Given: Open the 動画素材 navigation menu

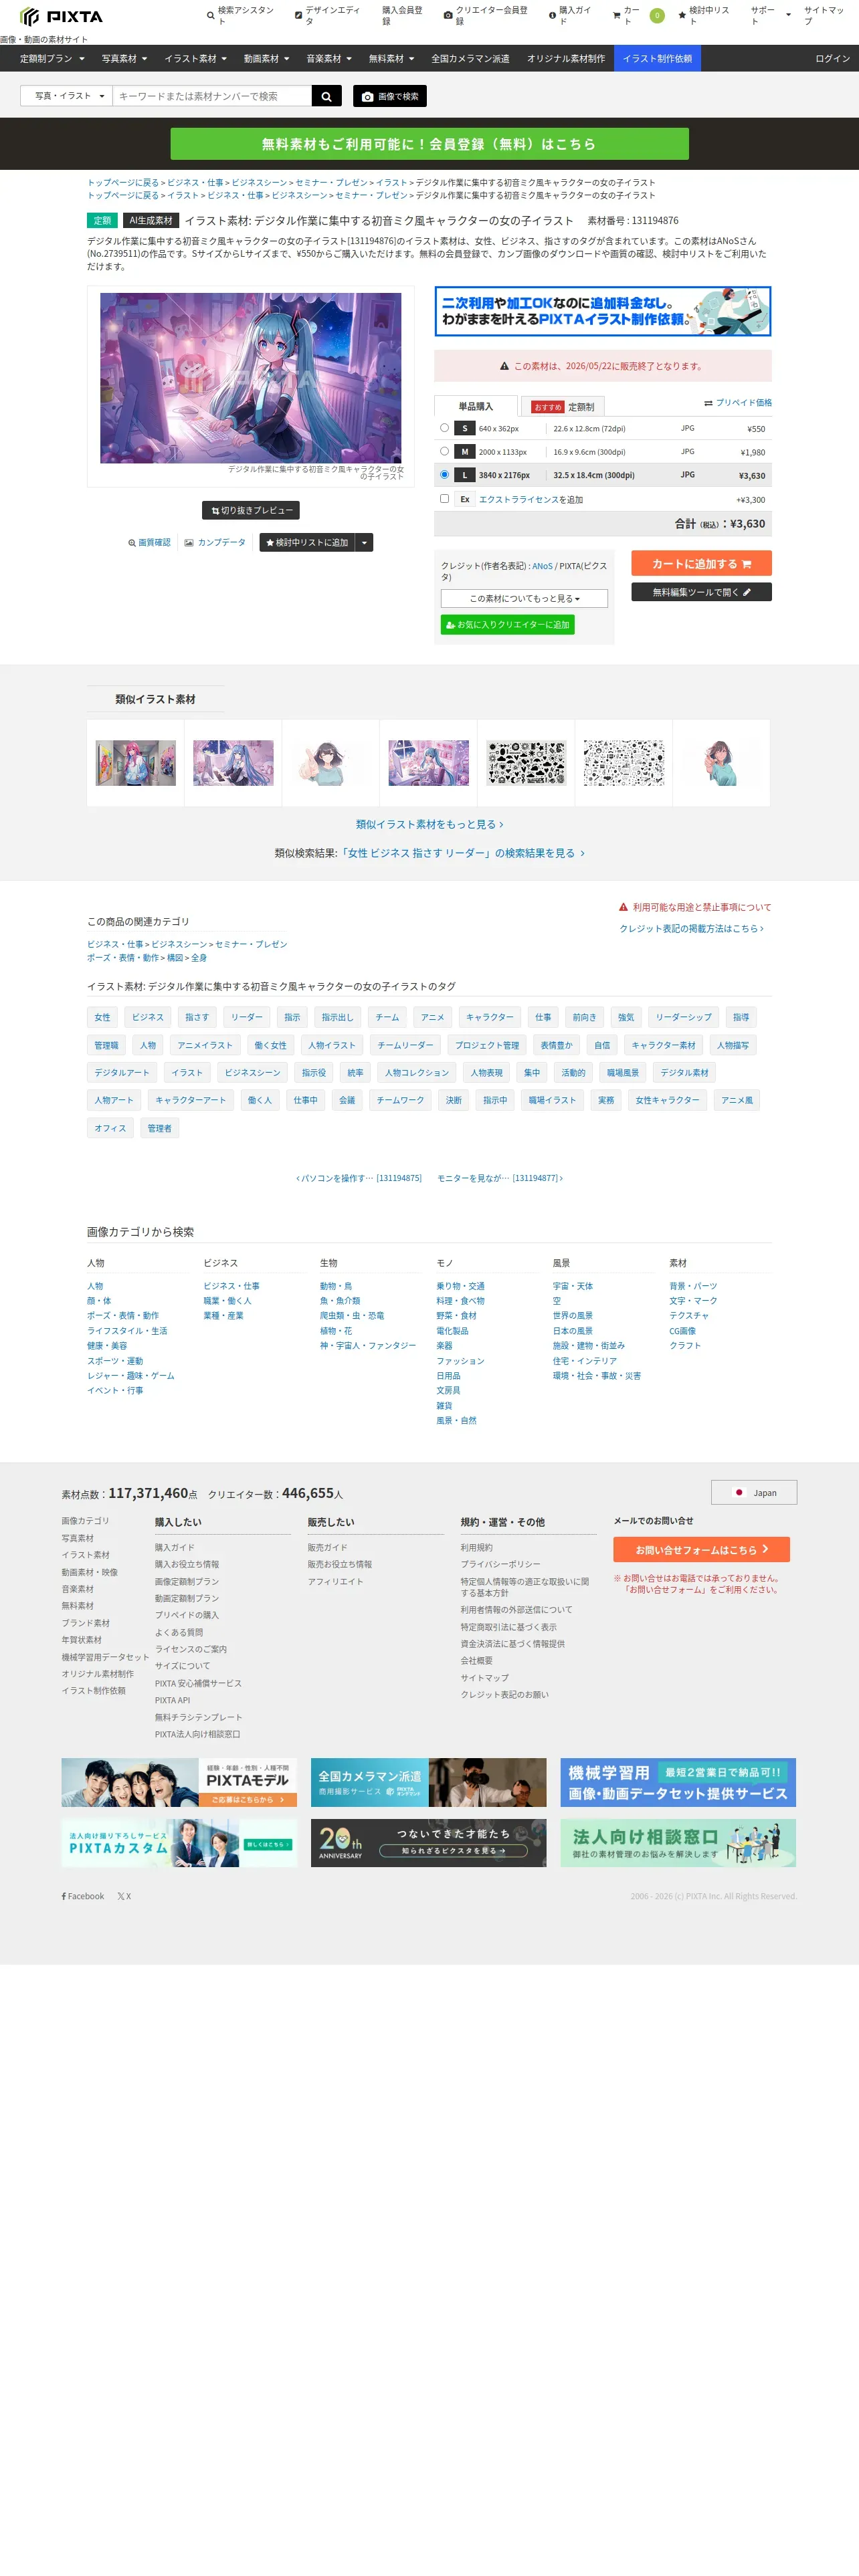Looking at the screenshot, I should (x=266, y=58).
